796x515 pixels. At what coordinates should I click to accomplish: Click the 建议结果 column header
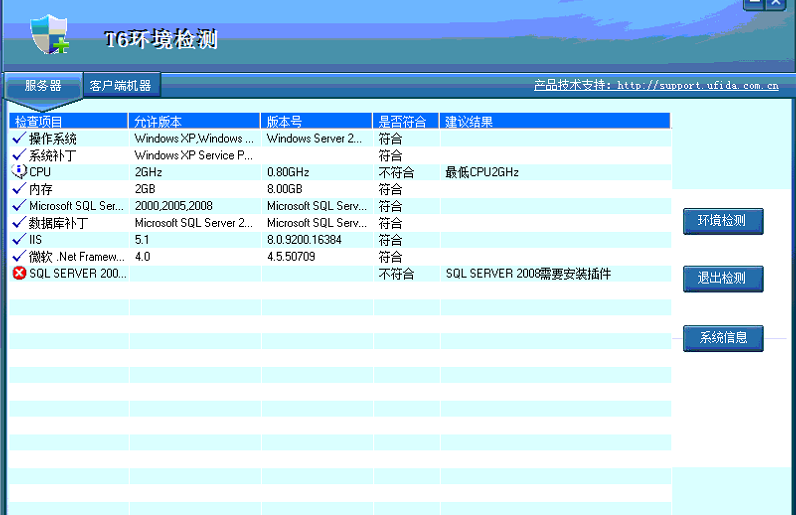coord(555,121)
